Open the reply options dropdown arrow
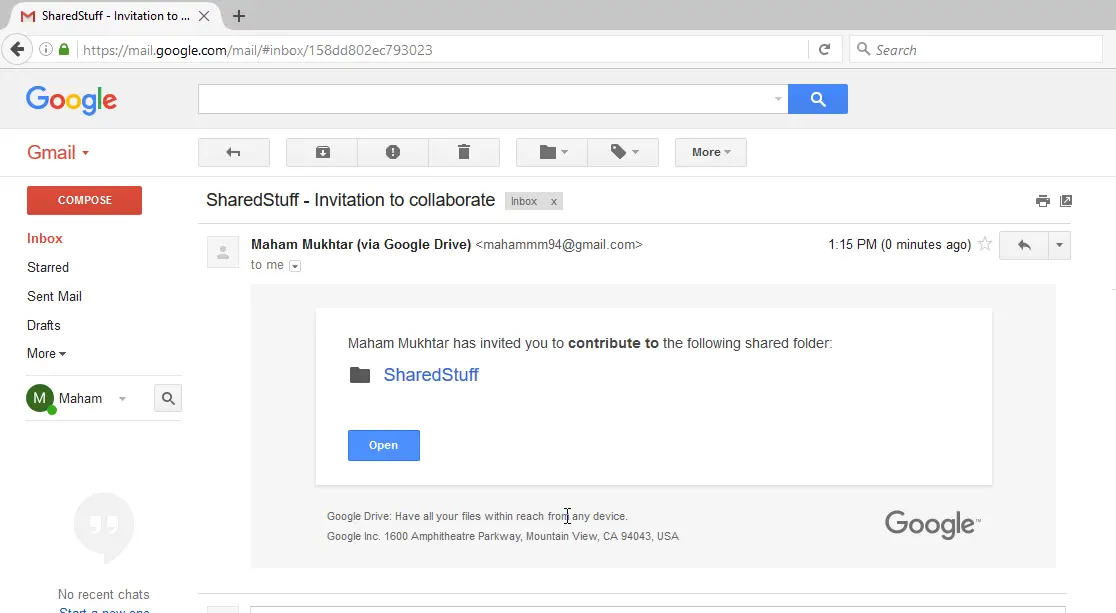This screenshot has height=613, width=1116. [1059, 245]
